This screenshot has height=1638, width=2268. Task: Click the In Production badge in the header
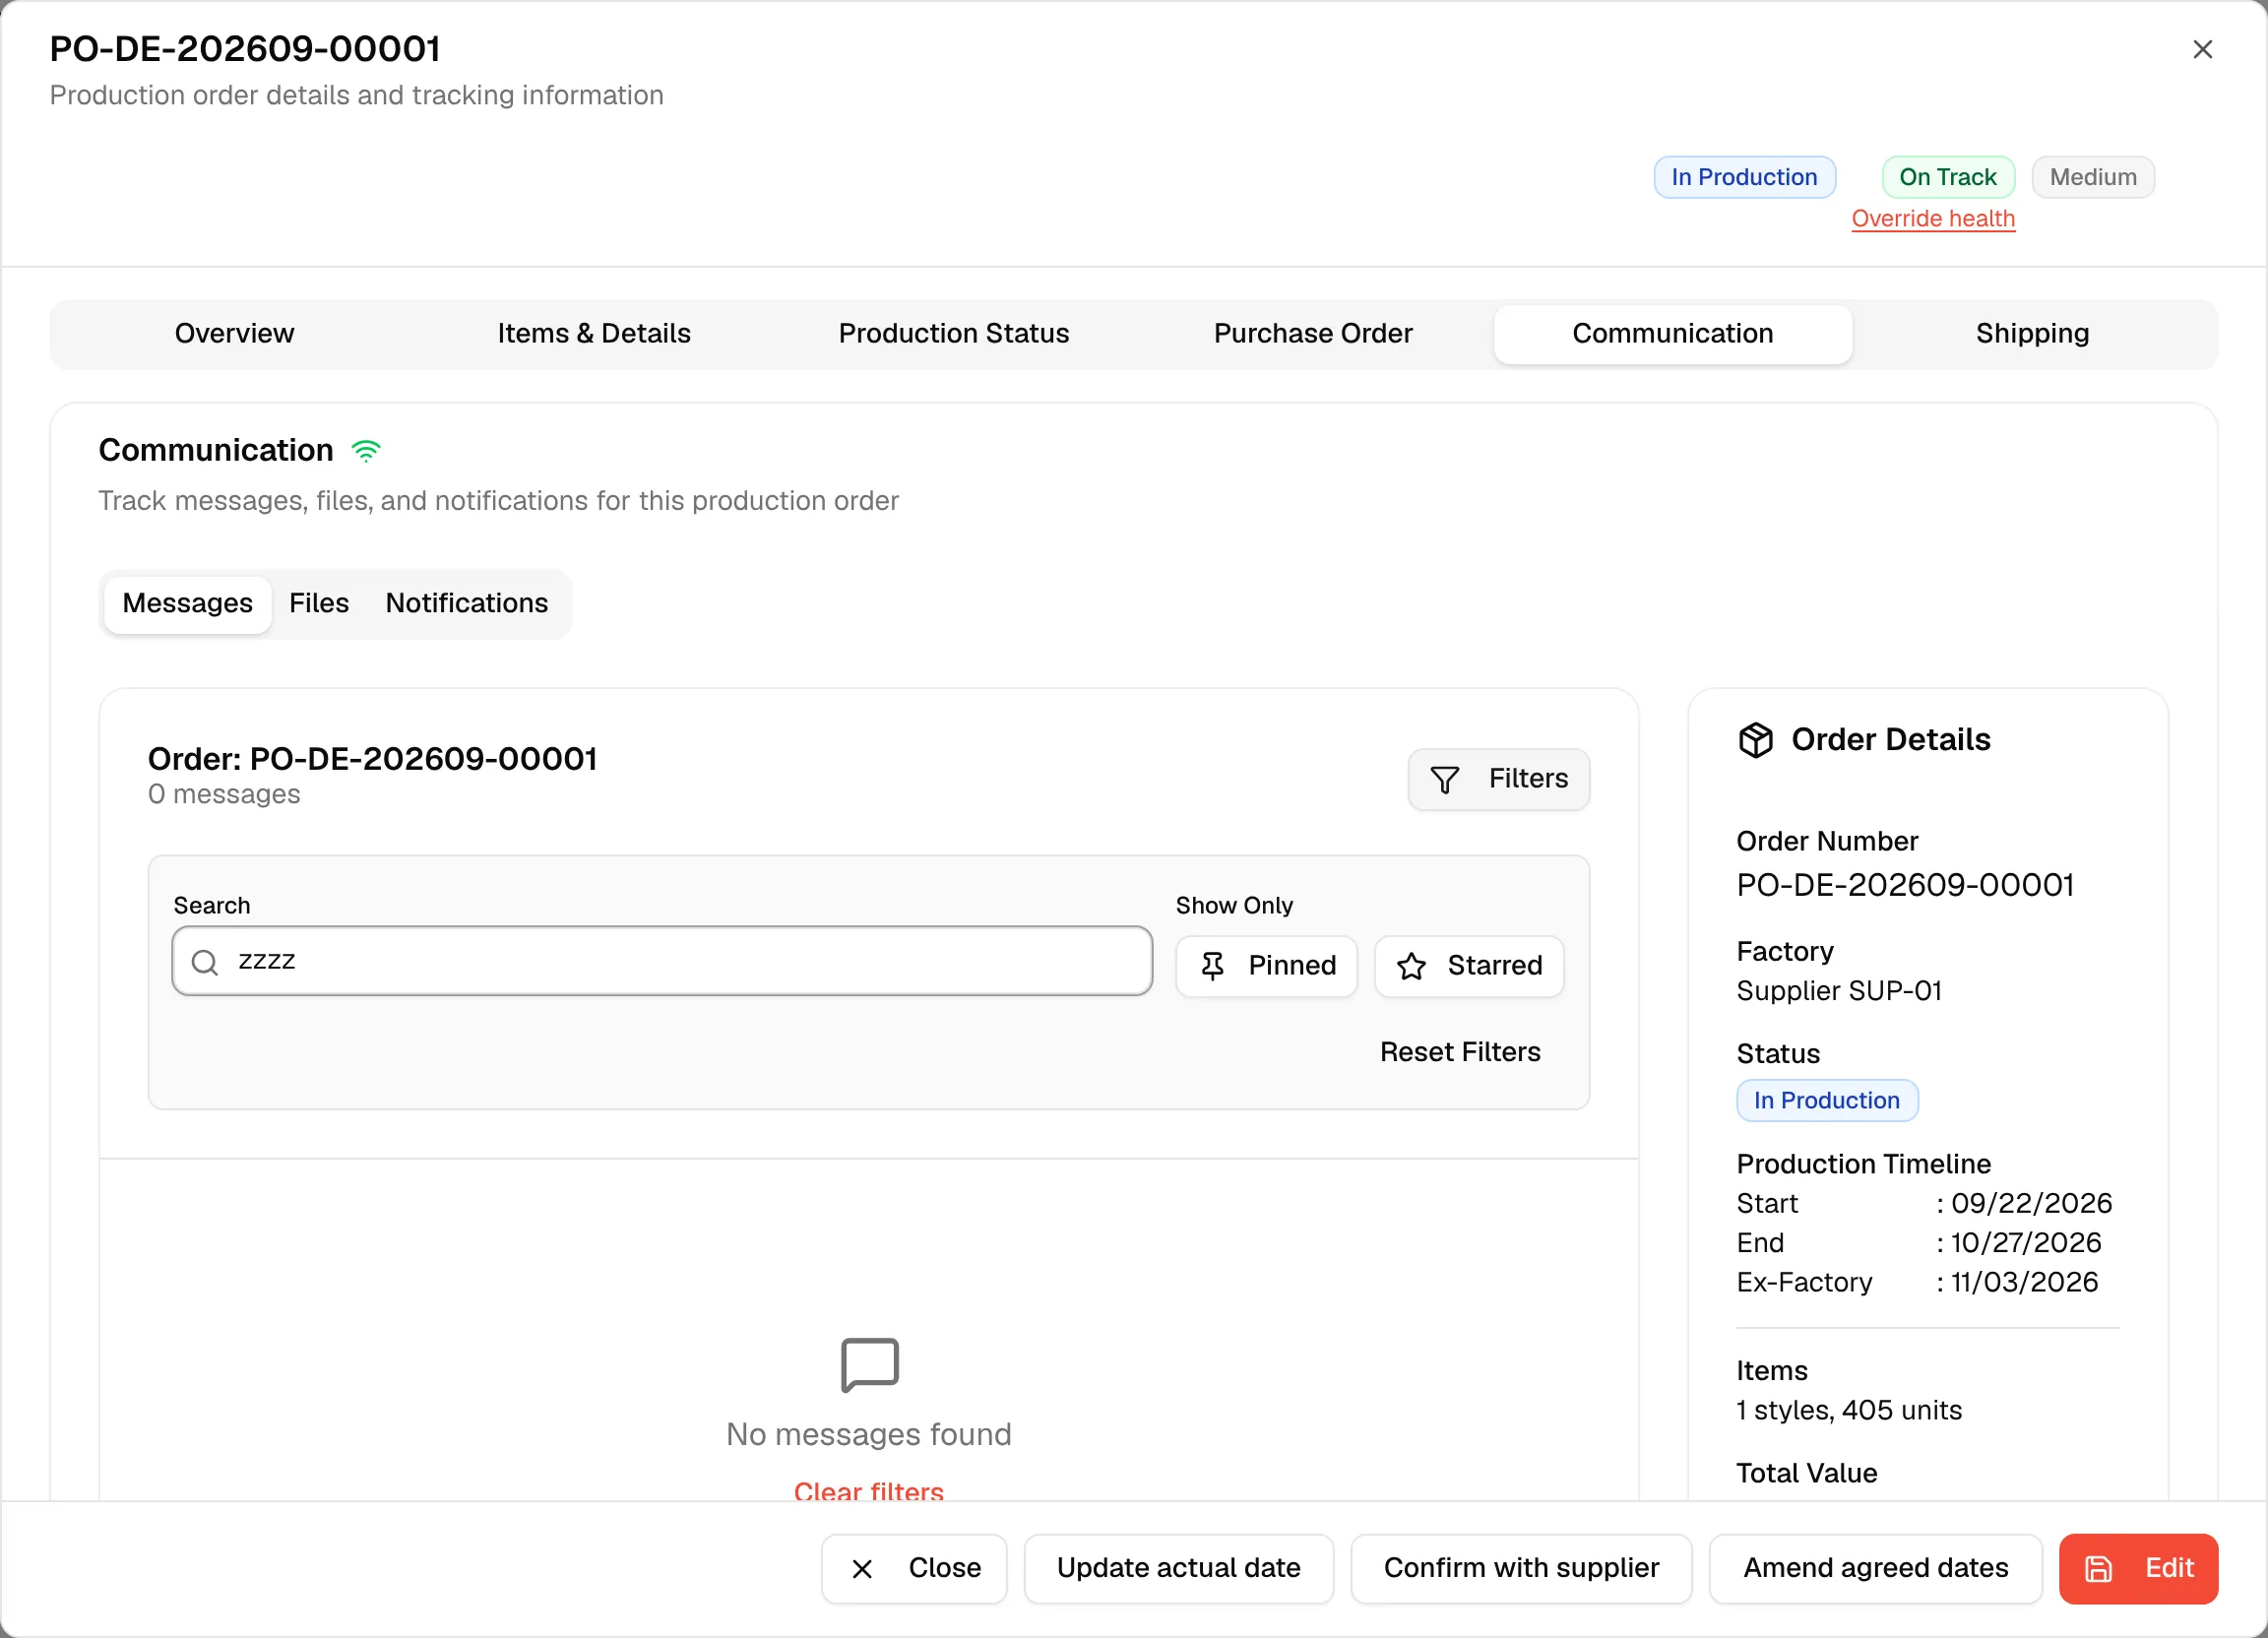click(1744, 177)
